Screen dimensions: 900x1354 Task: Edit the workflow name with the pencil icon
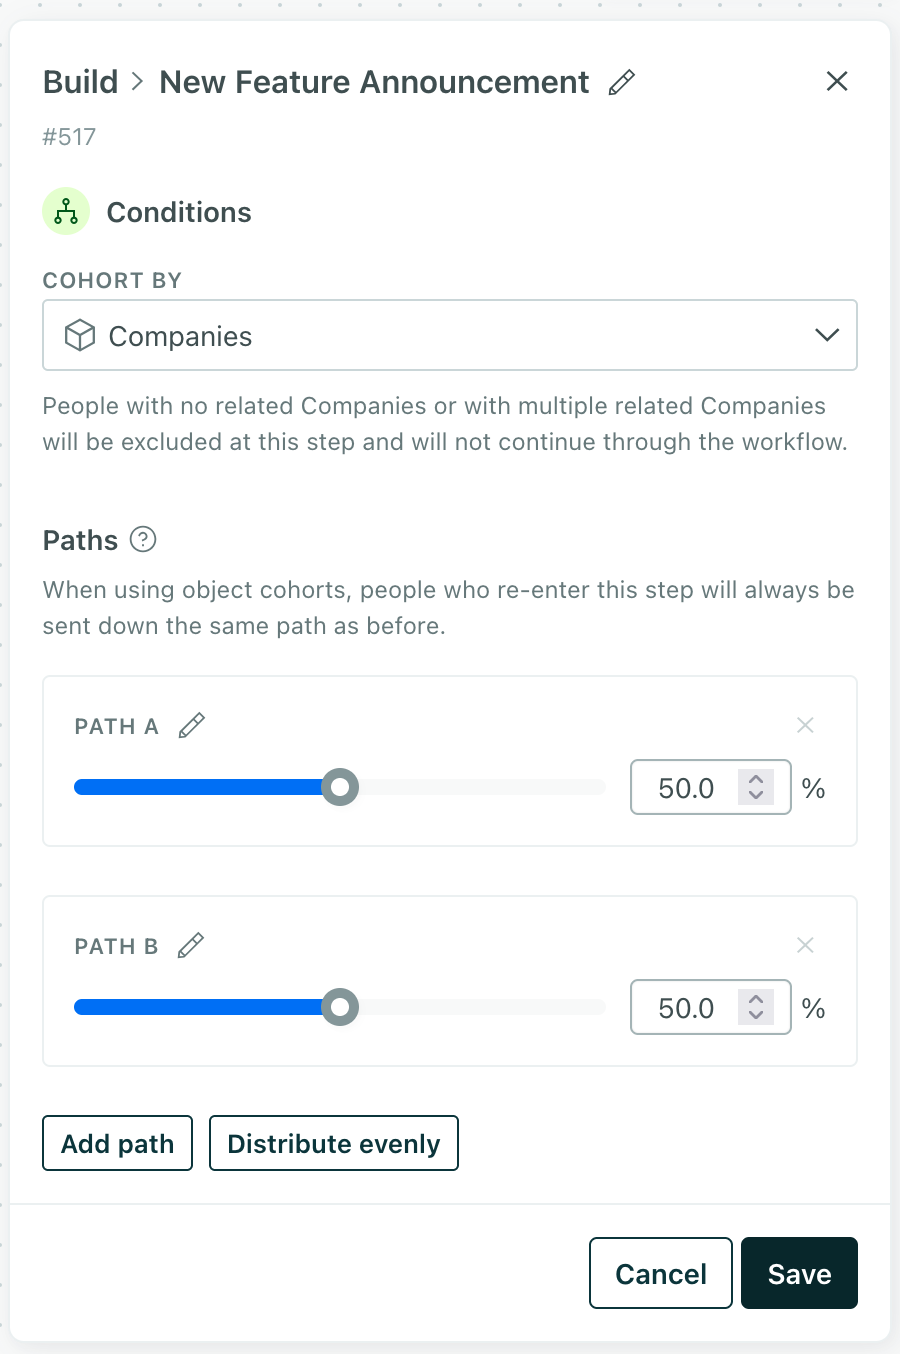pyautogui.click(x=621, y=82)
